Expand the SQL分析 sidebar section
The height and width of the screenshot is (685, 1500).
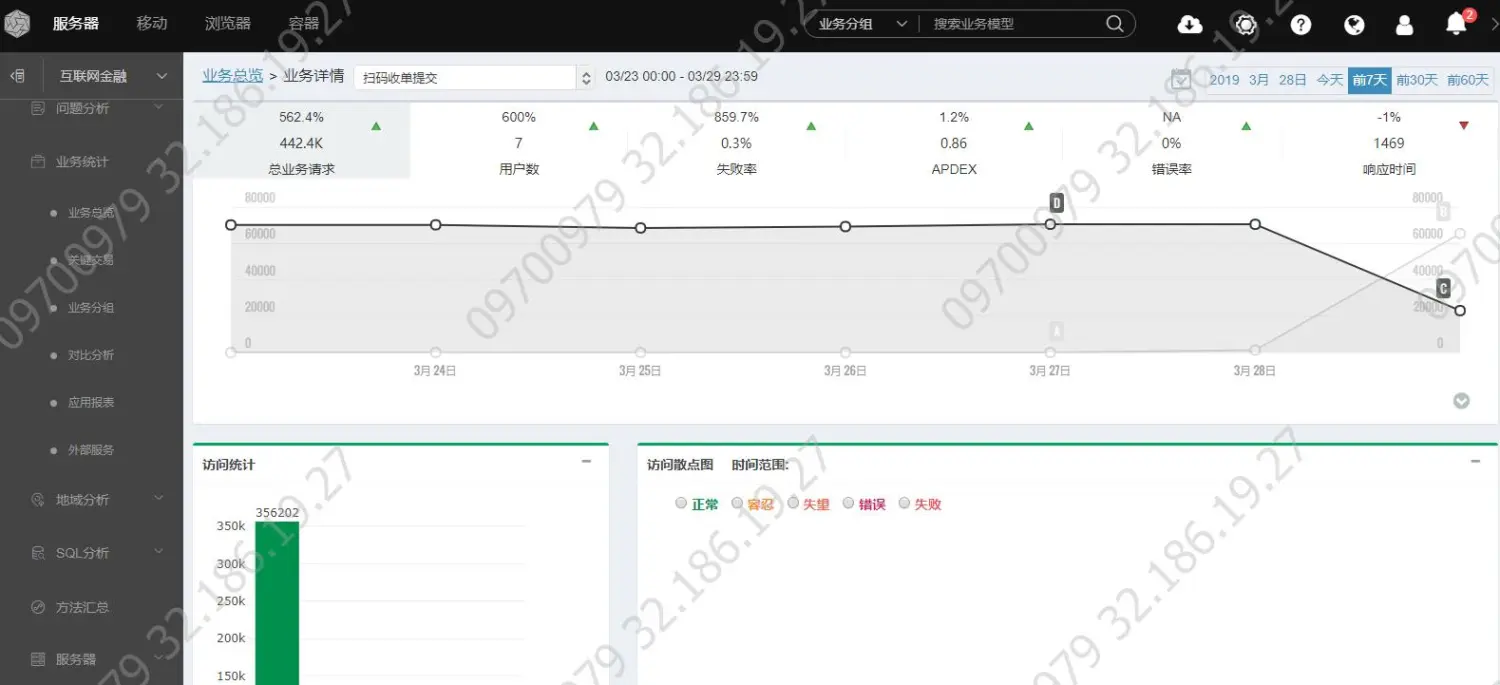click(x=159, y=553)
